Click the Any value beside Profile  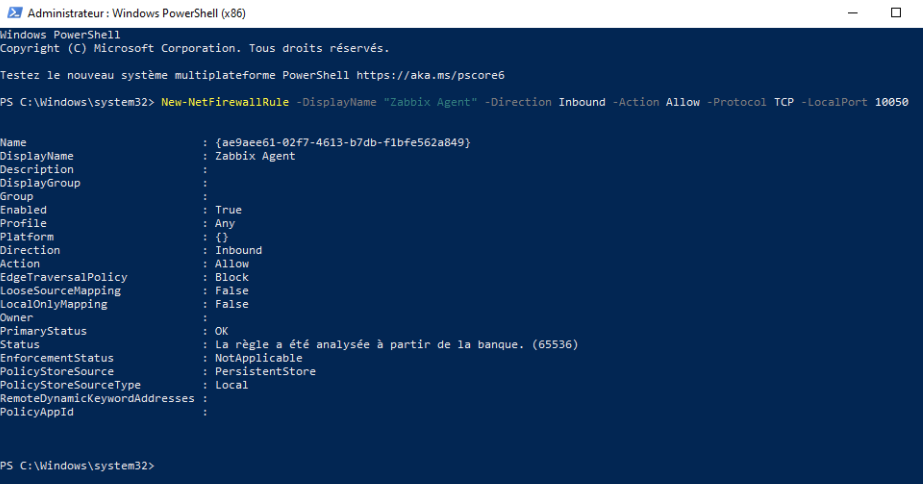click(225, 223)
